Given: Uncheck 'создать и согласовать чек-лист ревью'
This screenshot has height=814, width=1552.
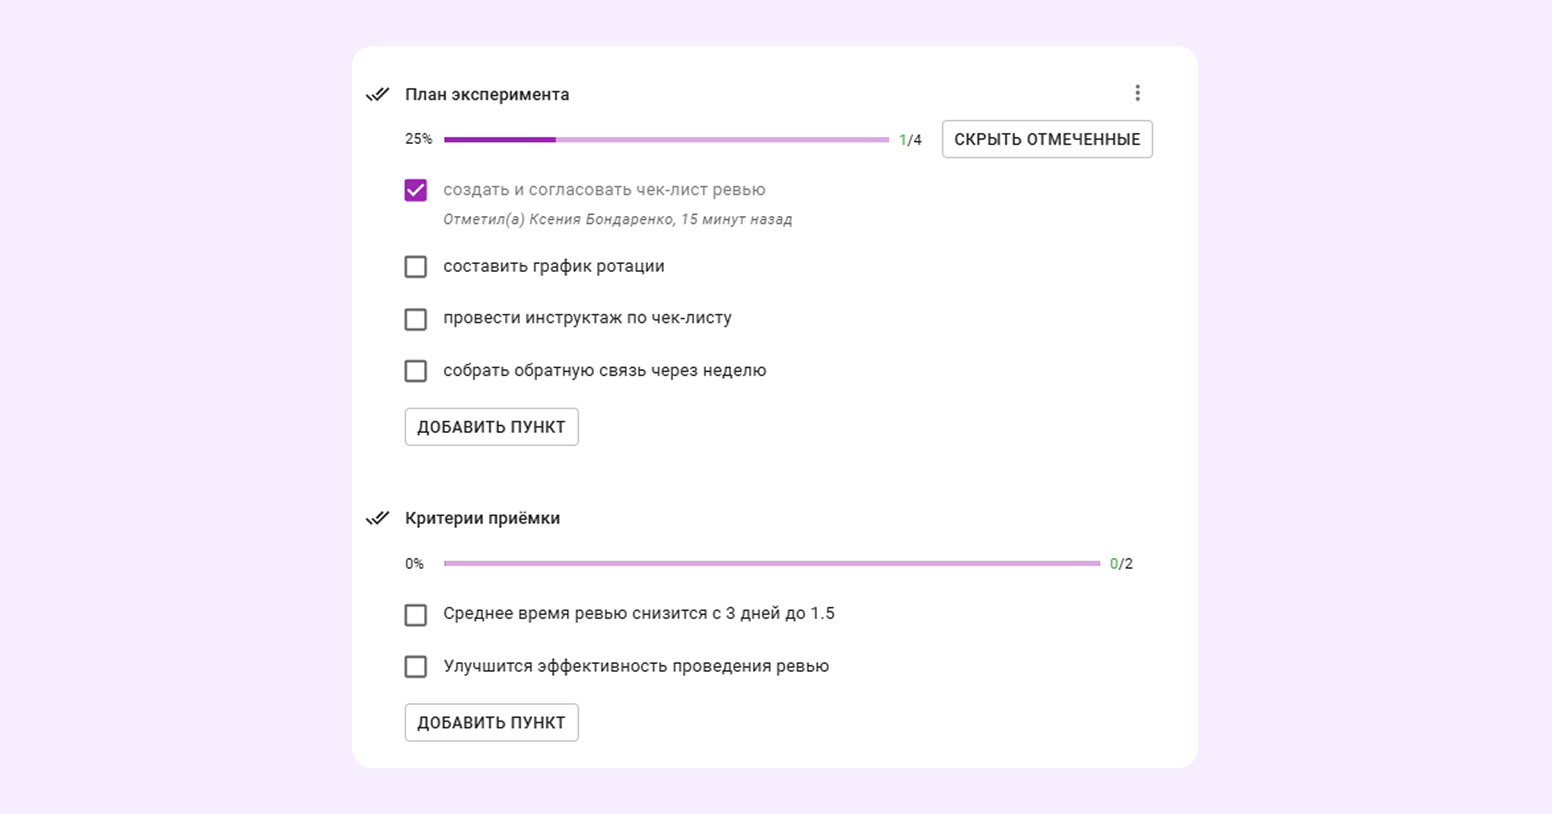Looking at the screenshot, I should pyautogui.click(x=416, y=190).
